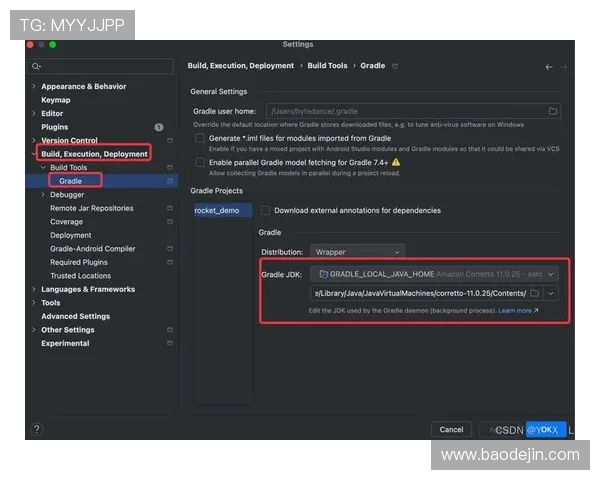Viewport: 600px width, 480px height.
Task: Open Remote Jar Repositories settings
Action: 91,208
